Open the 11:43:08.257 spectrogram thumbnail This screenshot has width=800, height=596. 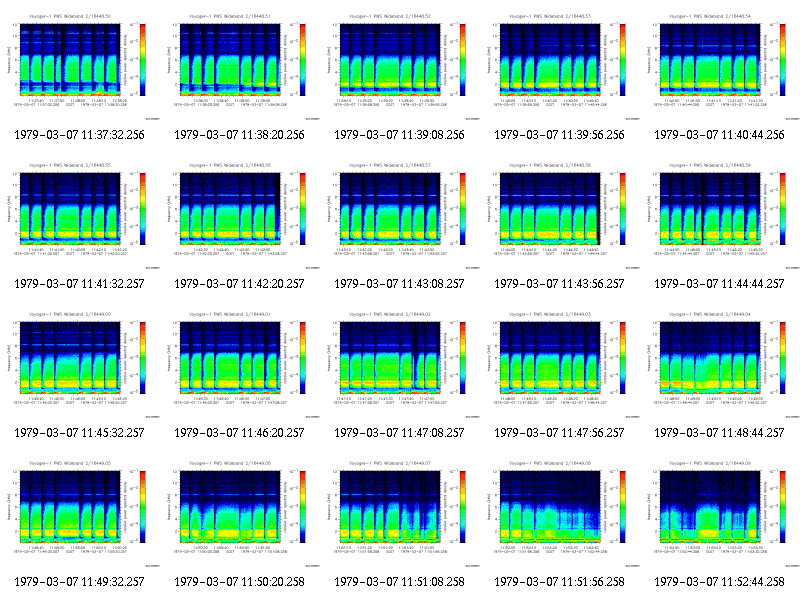pyautogui.click(x=400, y=215)
